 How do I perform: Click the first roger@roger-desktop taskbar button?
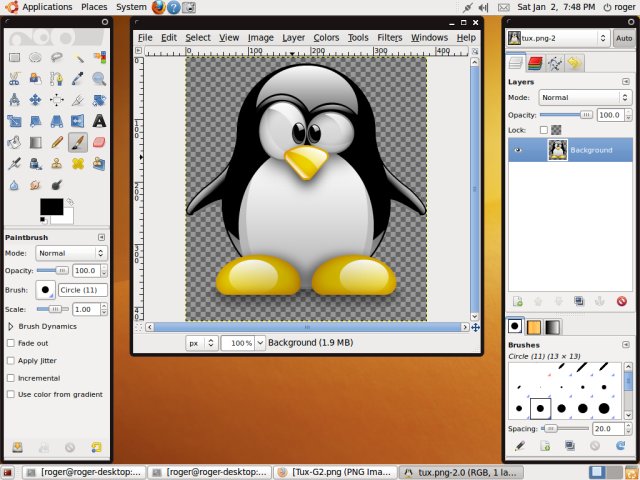click(x=83, y=472)
